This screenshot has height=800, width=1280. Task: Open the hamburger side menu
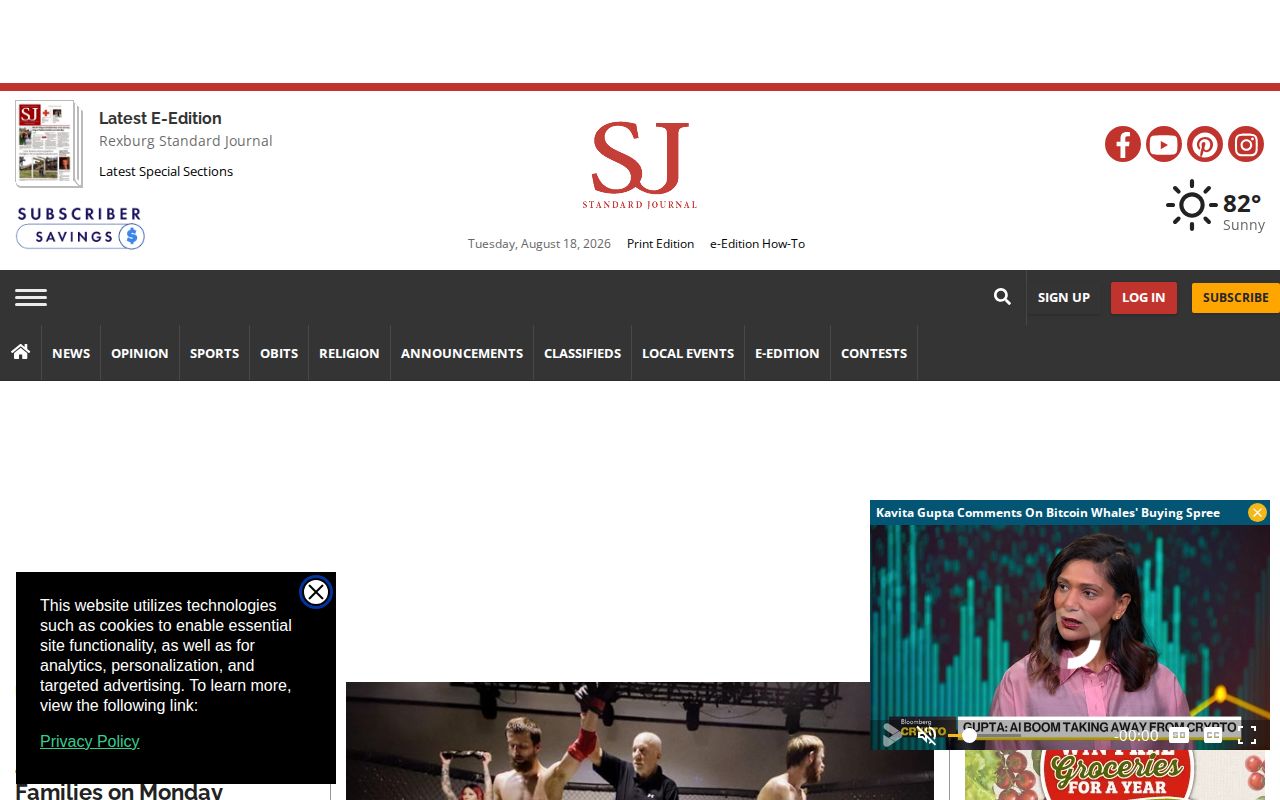coord(31,297)
